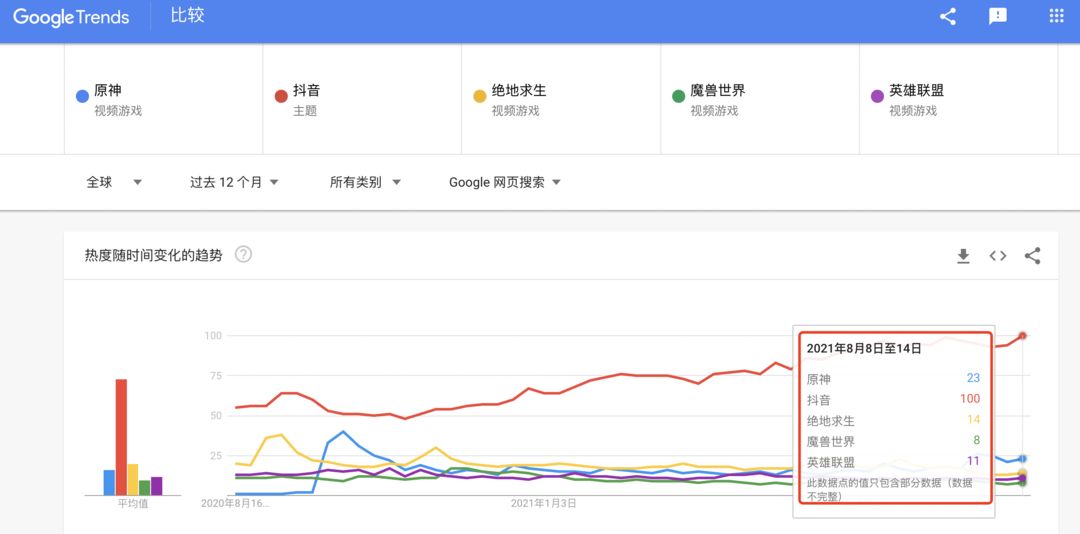Click the Google Trends logo
The width and height of the screenshot is (1080, 534).
point(71,17)
